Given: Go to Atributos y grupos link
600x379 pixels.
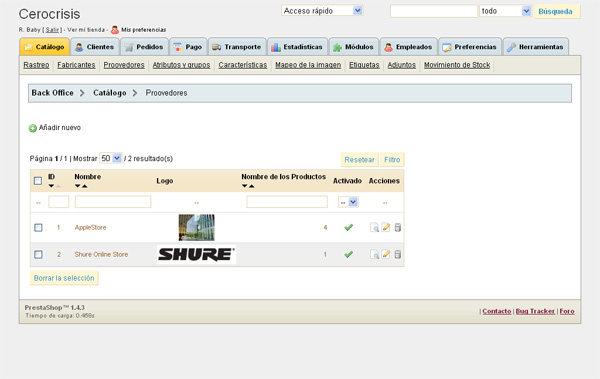Looking at the screenshot, I should pos(181,65).
